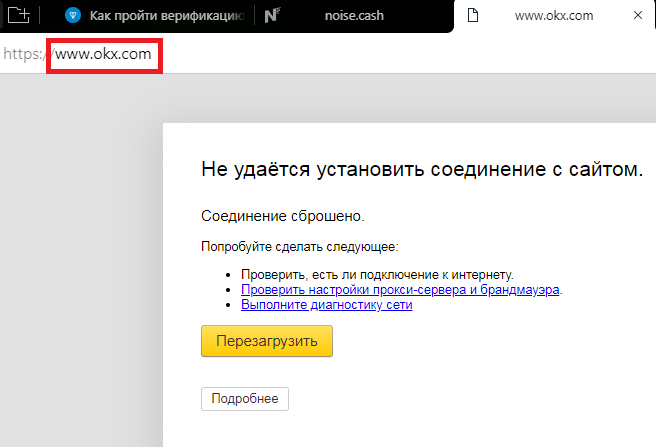Click the Подробнее button

(245, 398)
